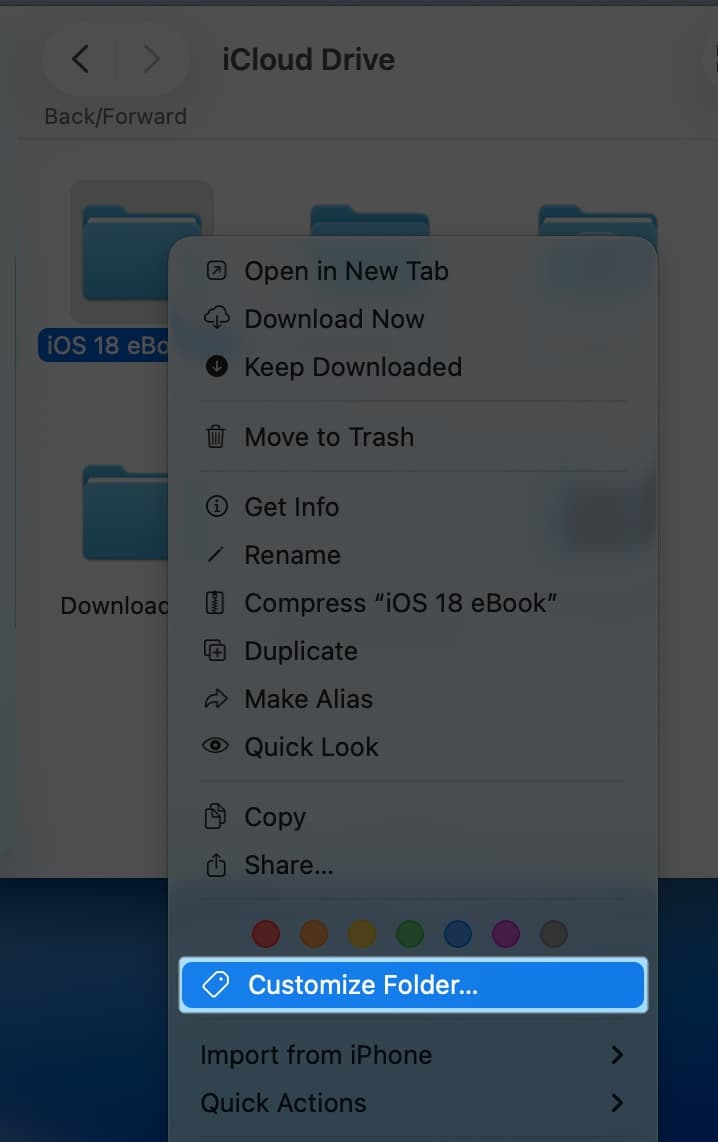
Task: Apply the orange tag color
Action: 314,934
